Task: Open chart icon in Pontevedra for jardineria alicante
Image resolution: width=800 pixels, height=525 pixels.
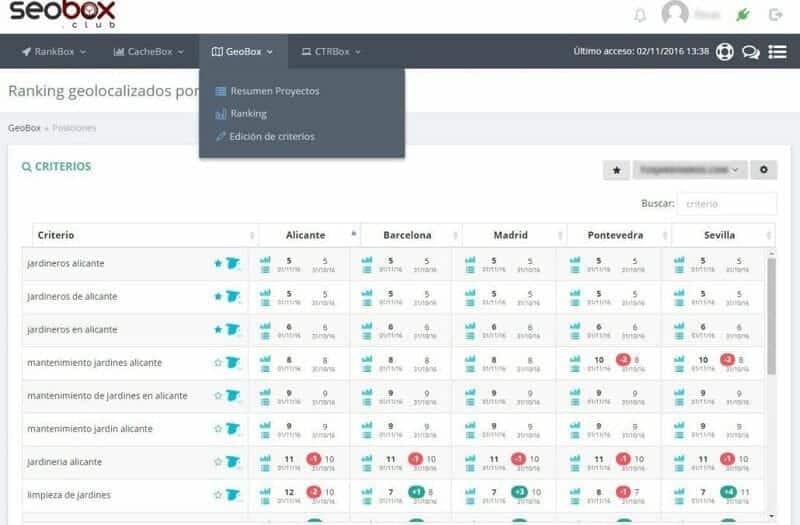Action: (x=574, y=458)
